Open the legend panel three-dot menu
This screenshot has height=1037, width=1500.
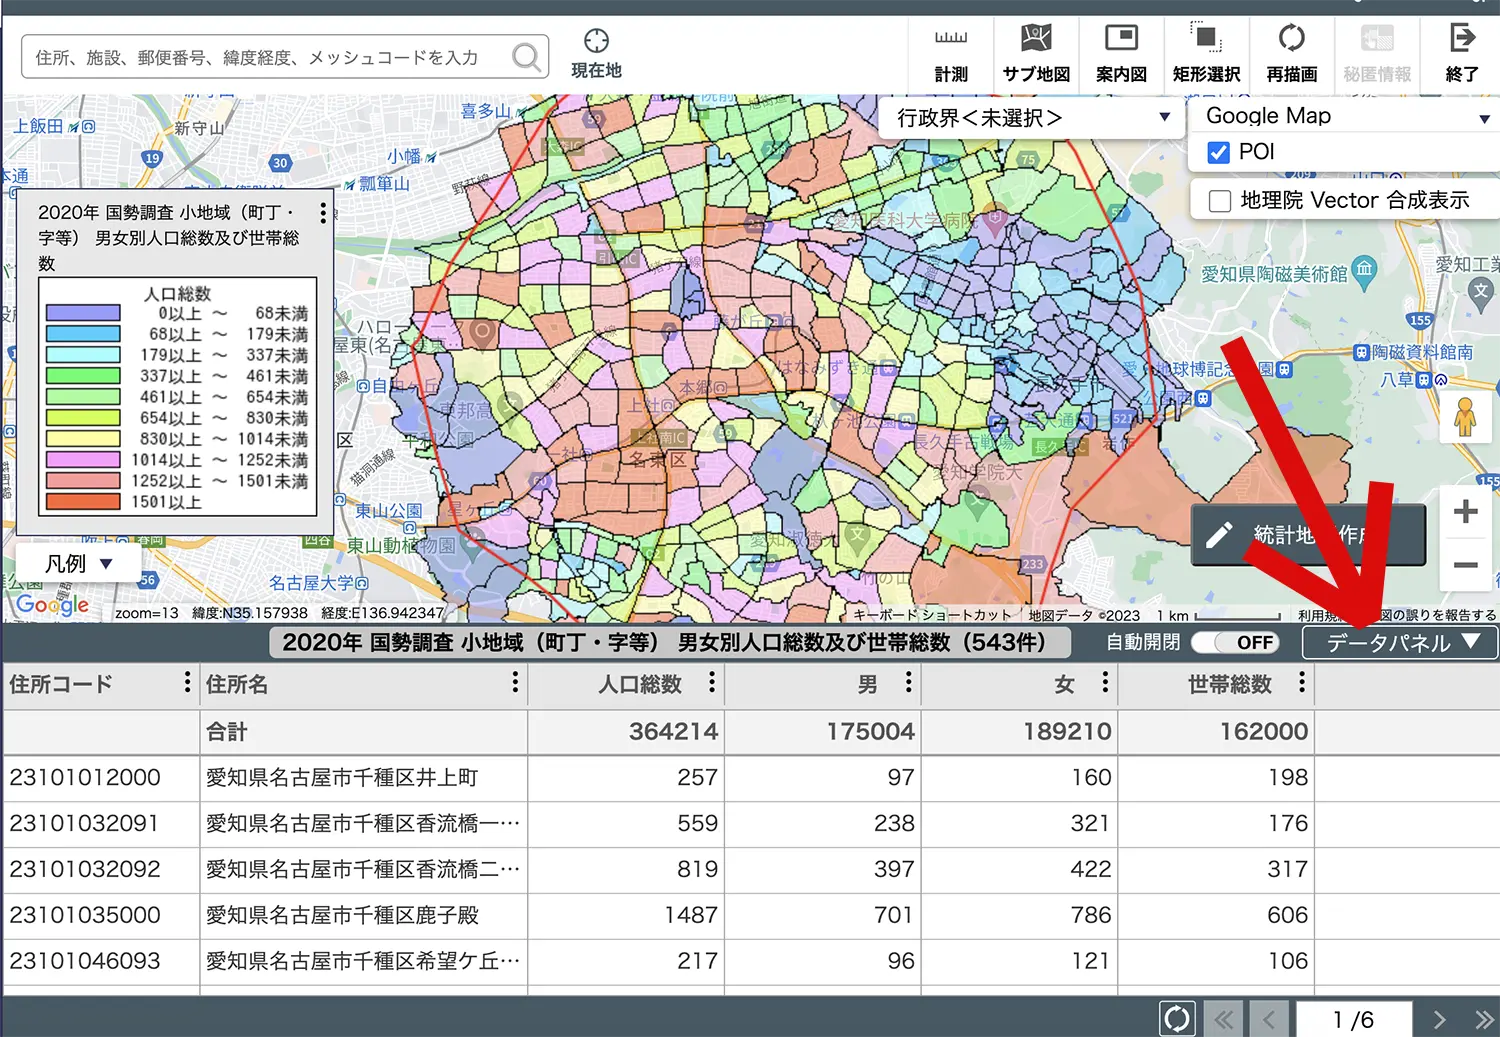322,212
